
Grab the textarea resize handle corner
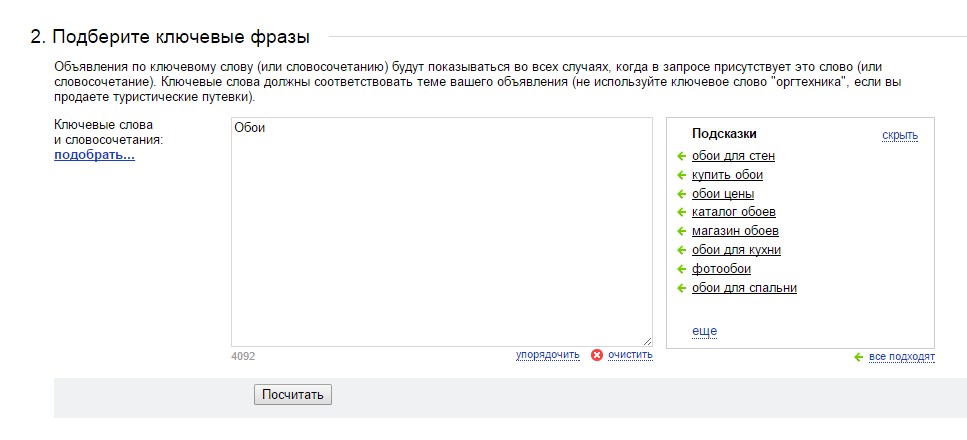647,341
